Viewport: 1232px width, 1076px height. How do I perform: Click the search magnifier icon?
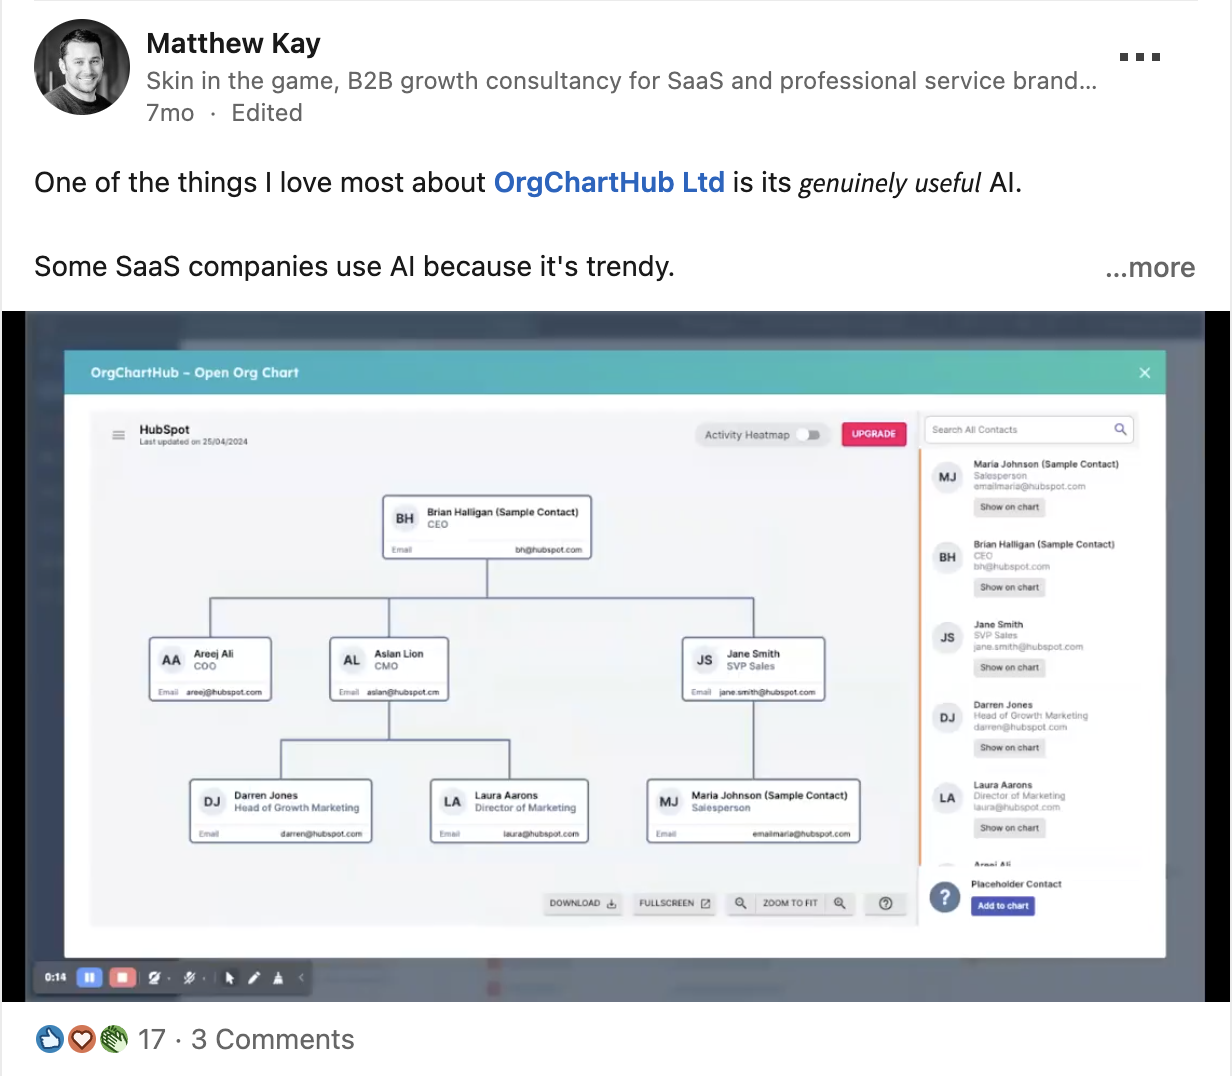pos(1120,429)
